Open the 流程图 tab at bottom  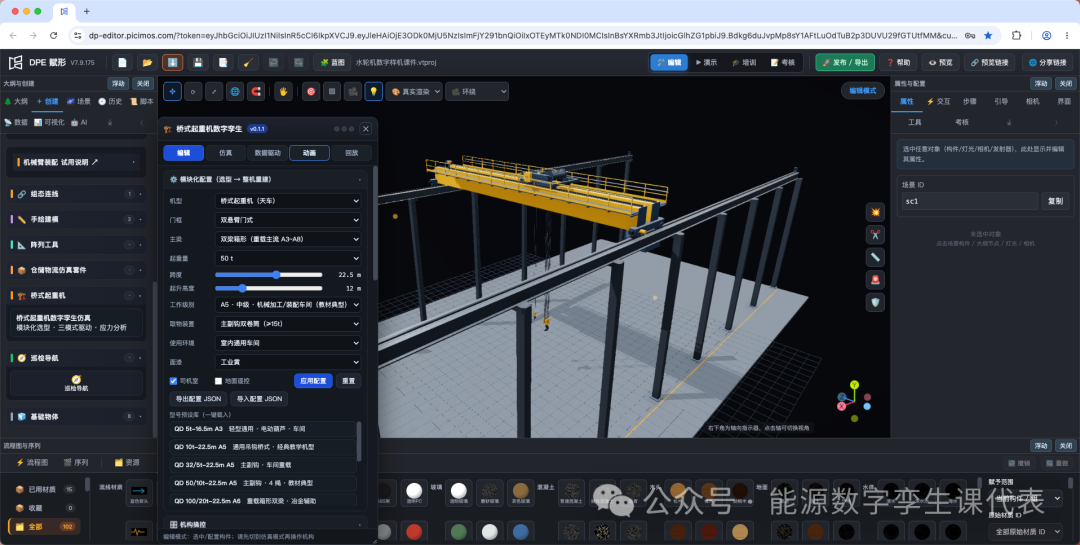click(x=32, y=462)
